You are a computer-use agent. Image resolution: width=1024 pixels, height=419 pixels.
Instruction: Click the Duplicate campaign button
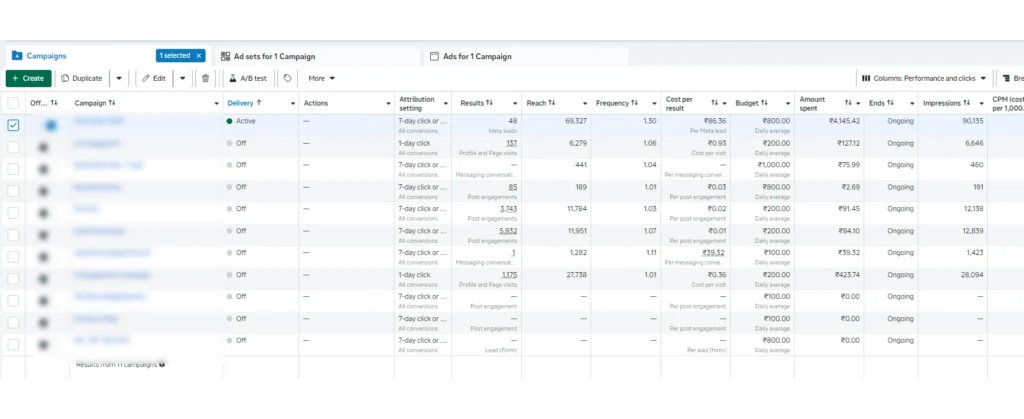(x=81, y=78)
